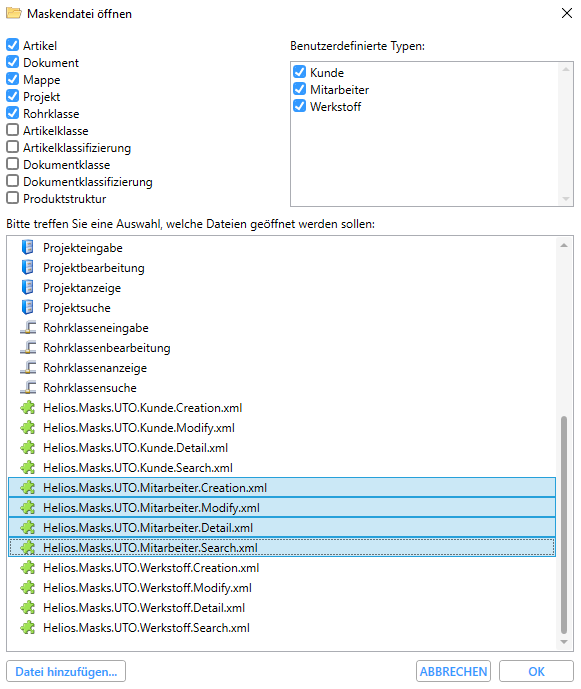Enable the Dokumentklasse checkbox
The image size is (581, 689).
pos(13,164)
